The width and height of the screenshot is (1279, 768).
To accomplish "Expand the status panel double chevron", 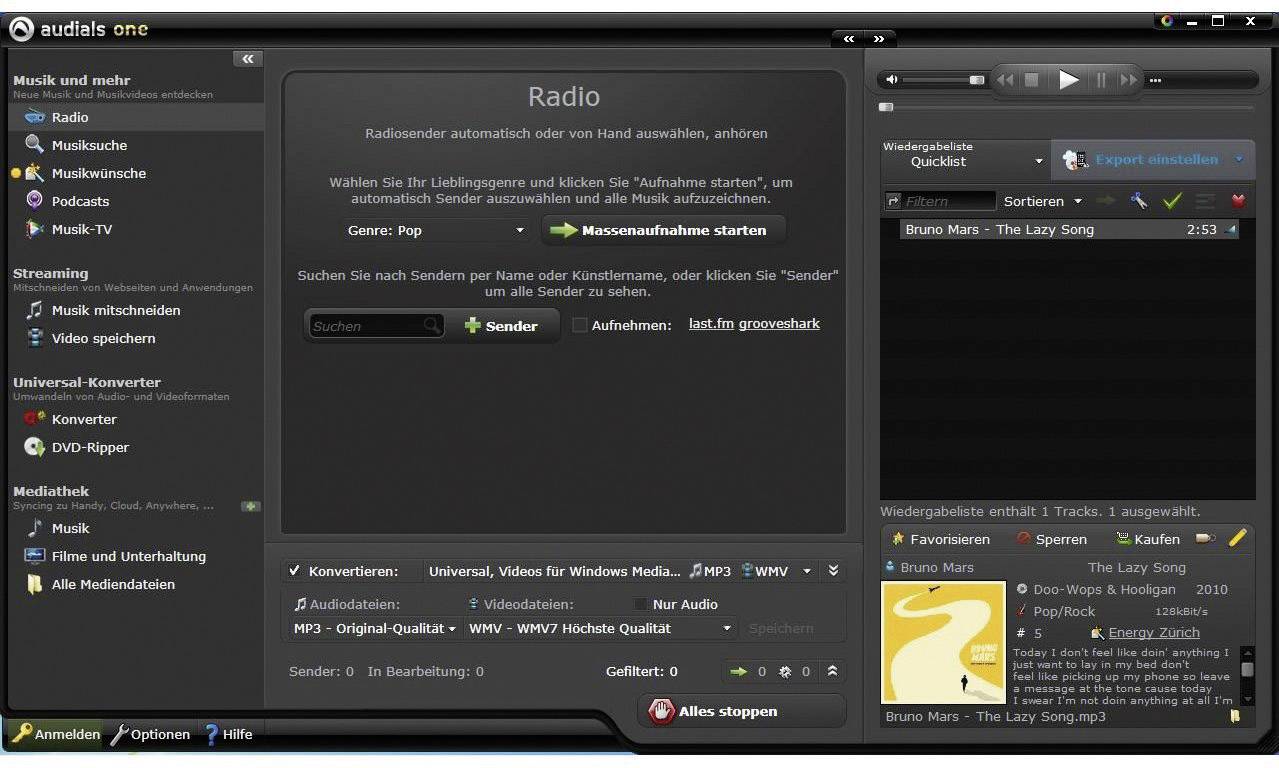I will click(x=832, y=671).
